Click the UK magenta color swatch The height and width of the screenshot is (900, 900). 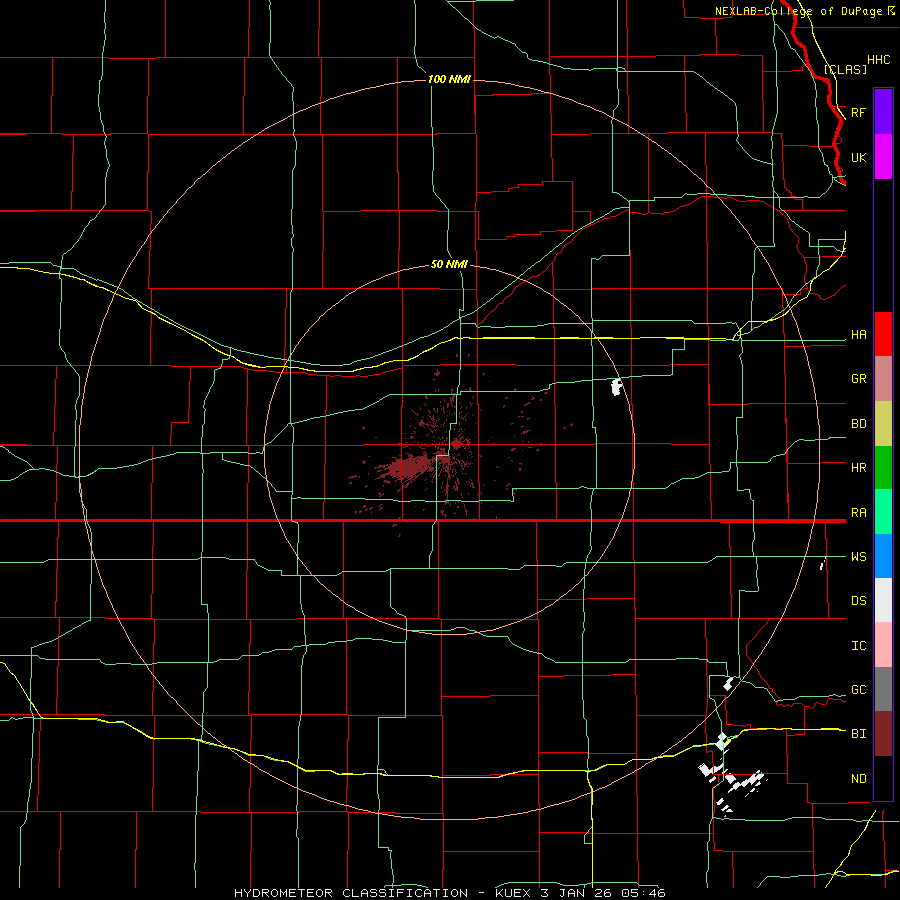point(883,157)
